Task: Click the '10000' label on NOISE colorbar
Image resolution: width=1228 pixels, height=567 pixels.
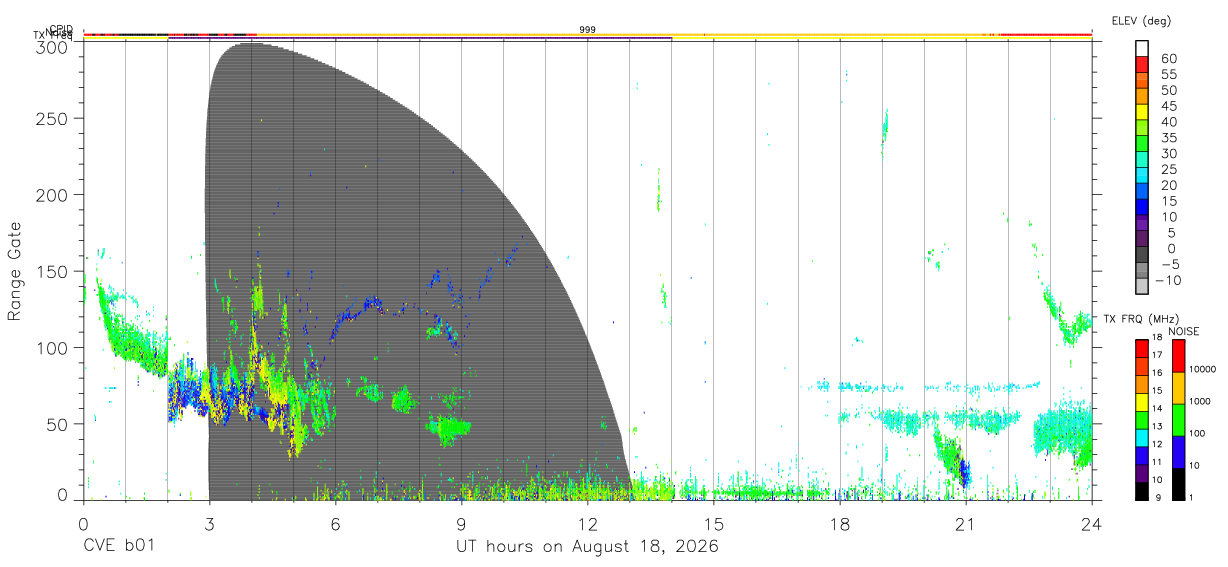Action: [x=1203, y=370]
